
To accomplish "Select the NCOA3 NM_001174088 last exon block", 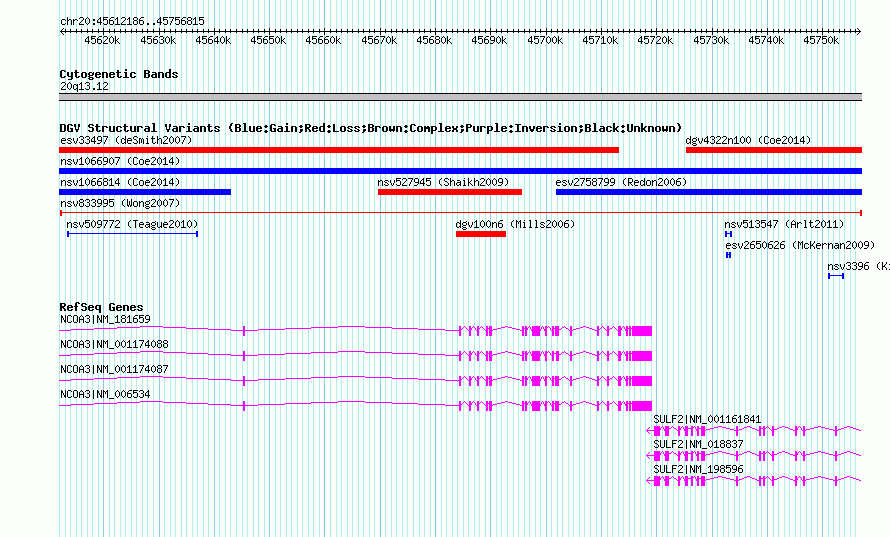I will tap(642, 356).
